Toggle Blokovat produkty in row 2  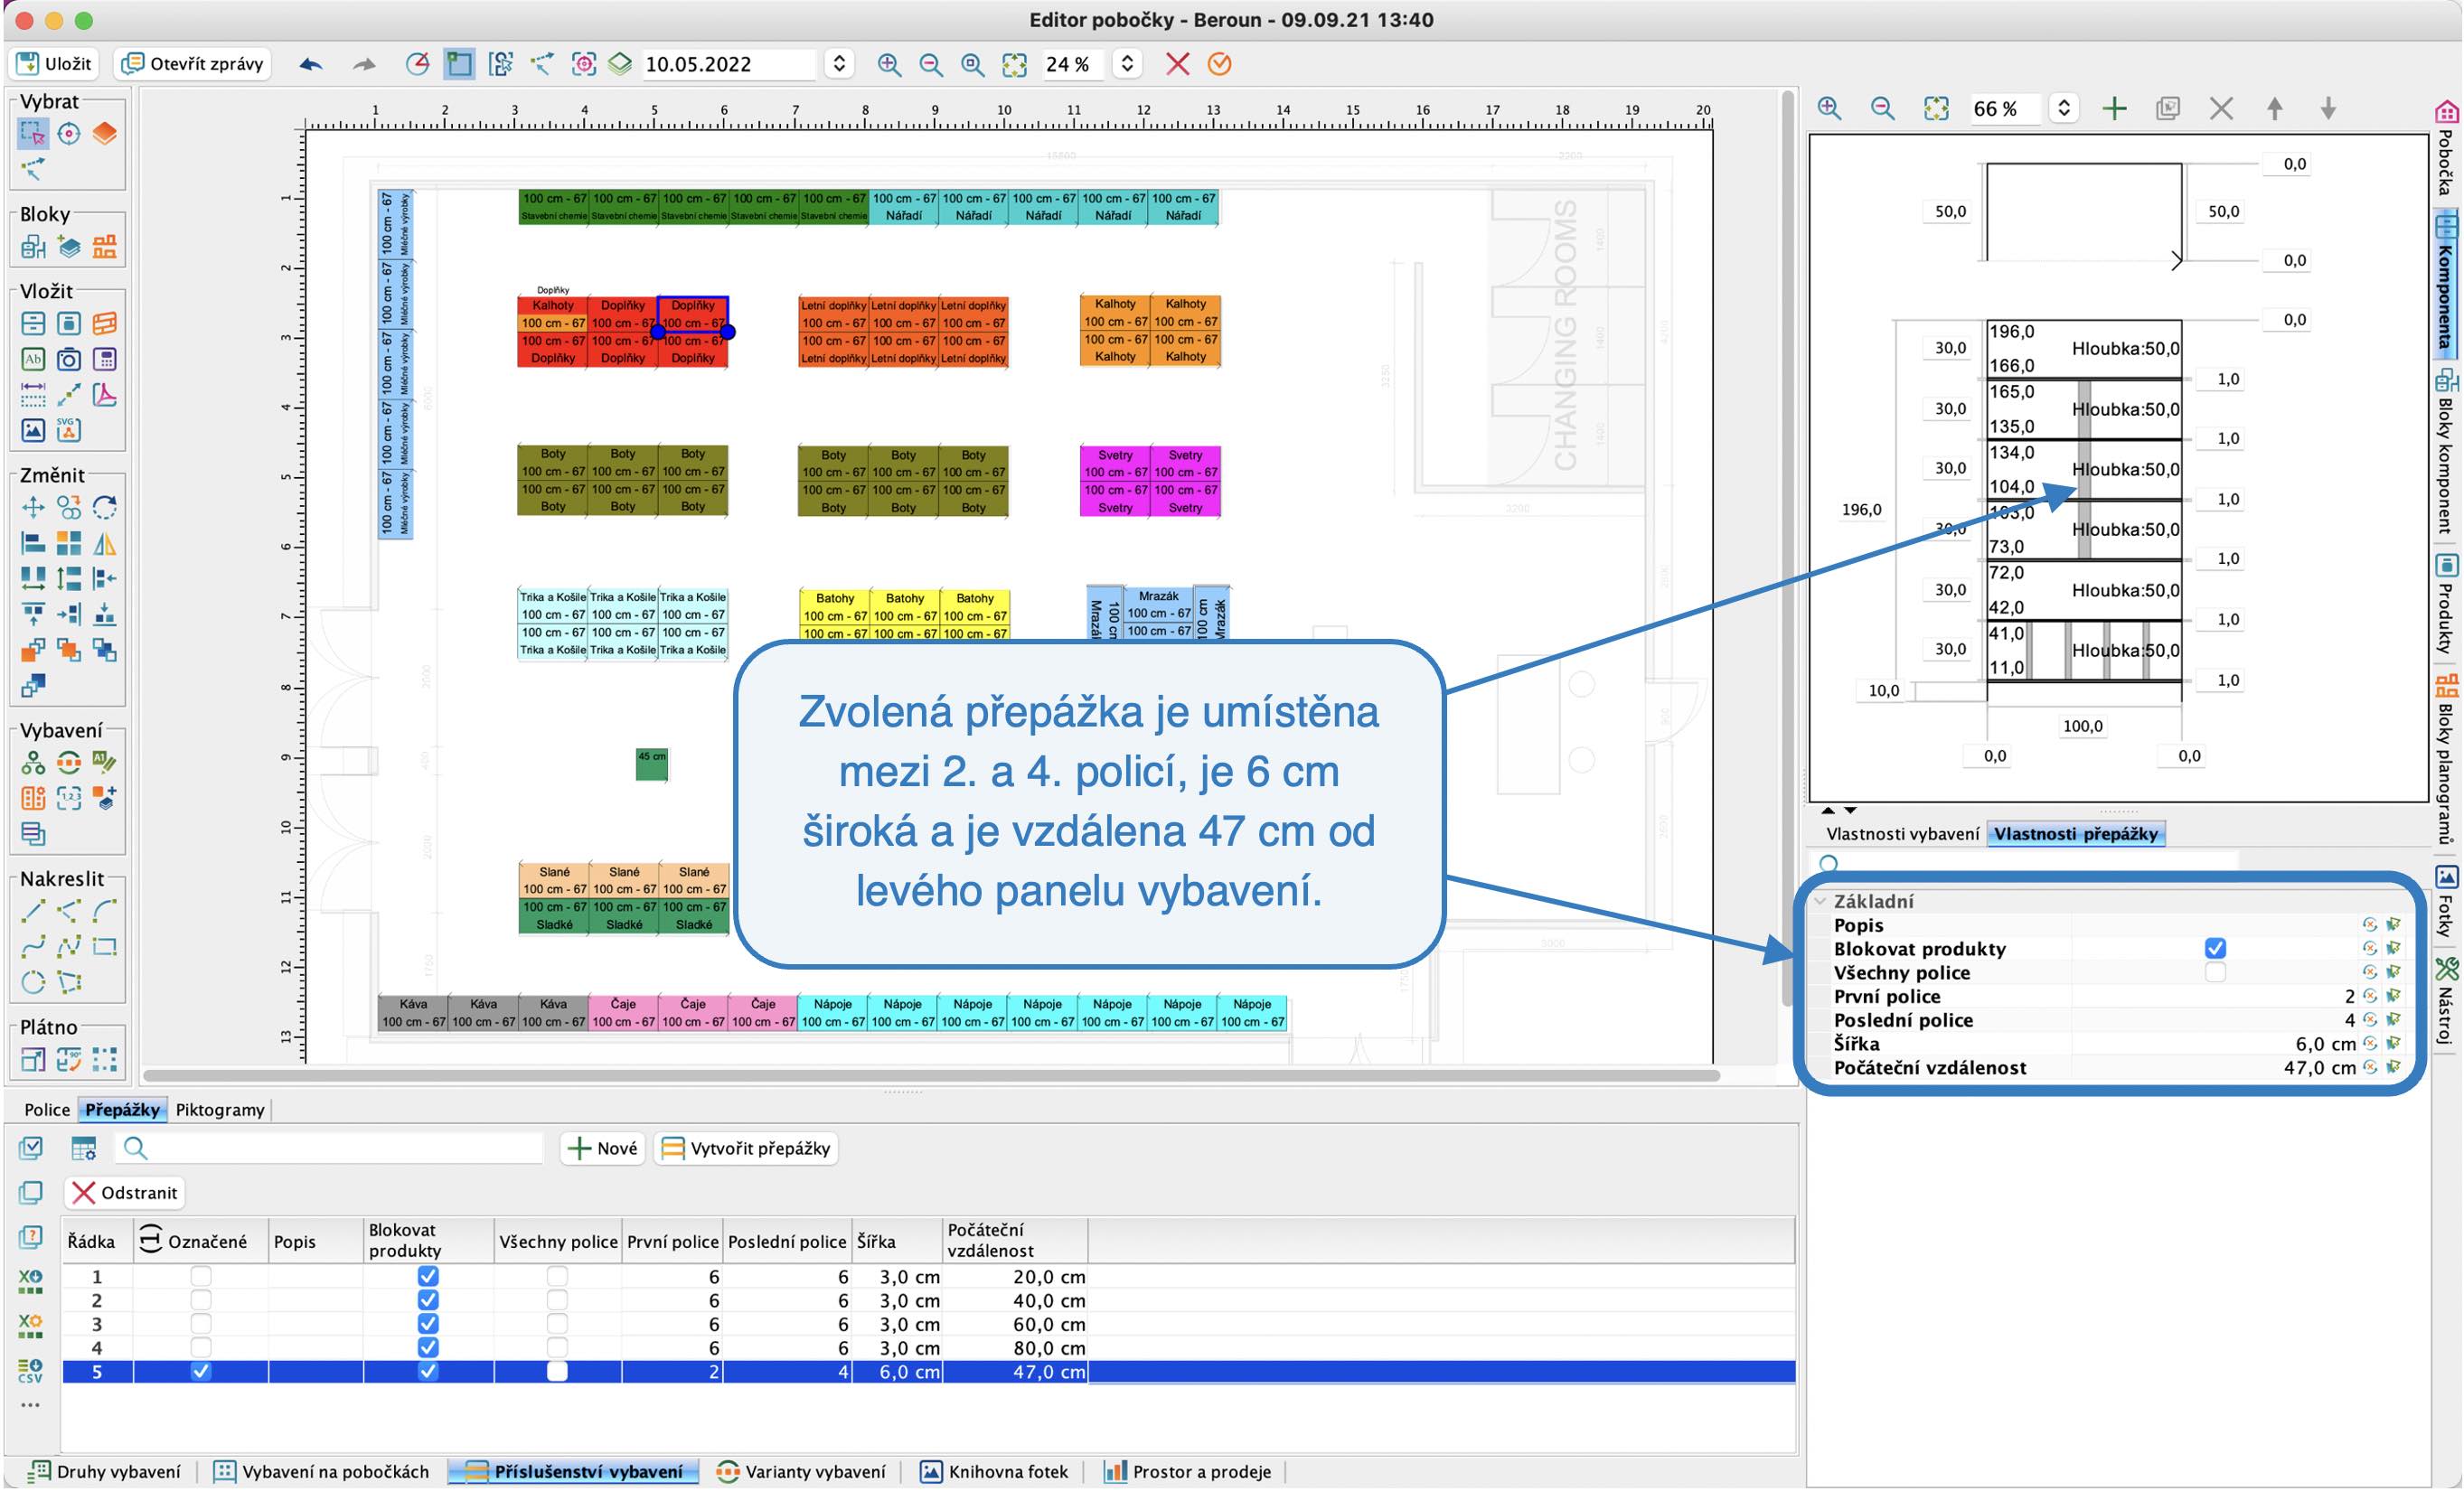(428, 1300)
